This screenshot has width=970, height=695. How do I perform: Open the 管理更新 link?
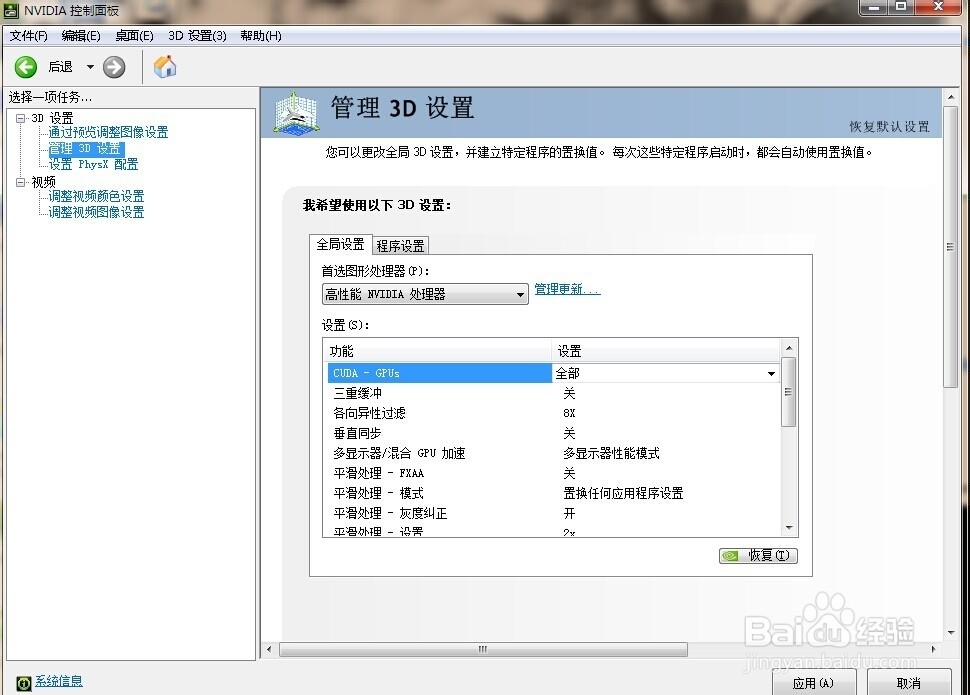[567, 289]
